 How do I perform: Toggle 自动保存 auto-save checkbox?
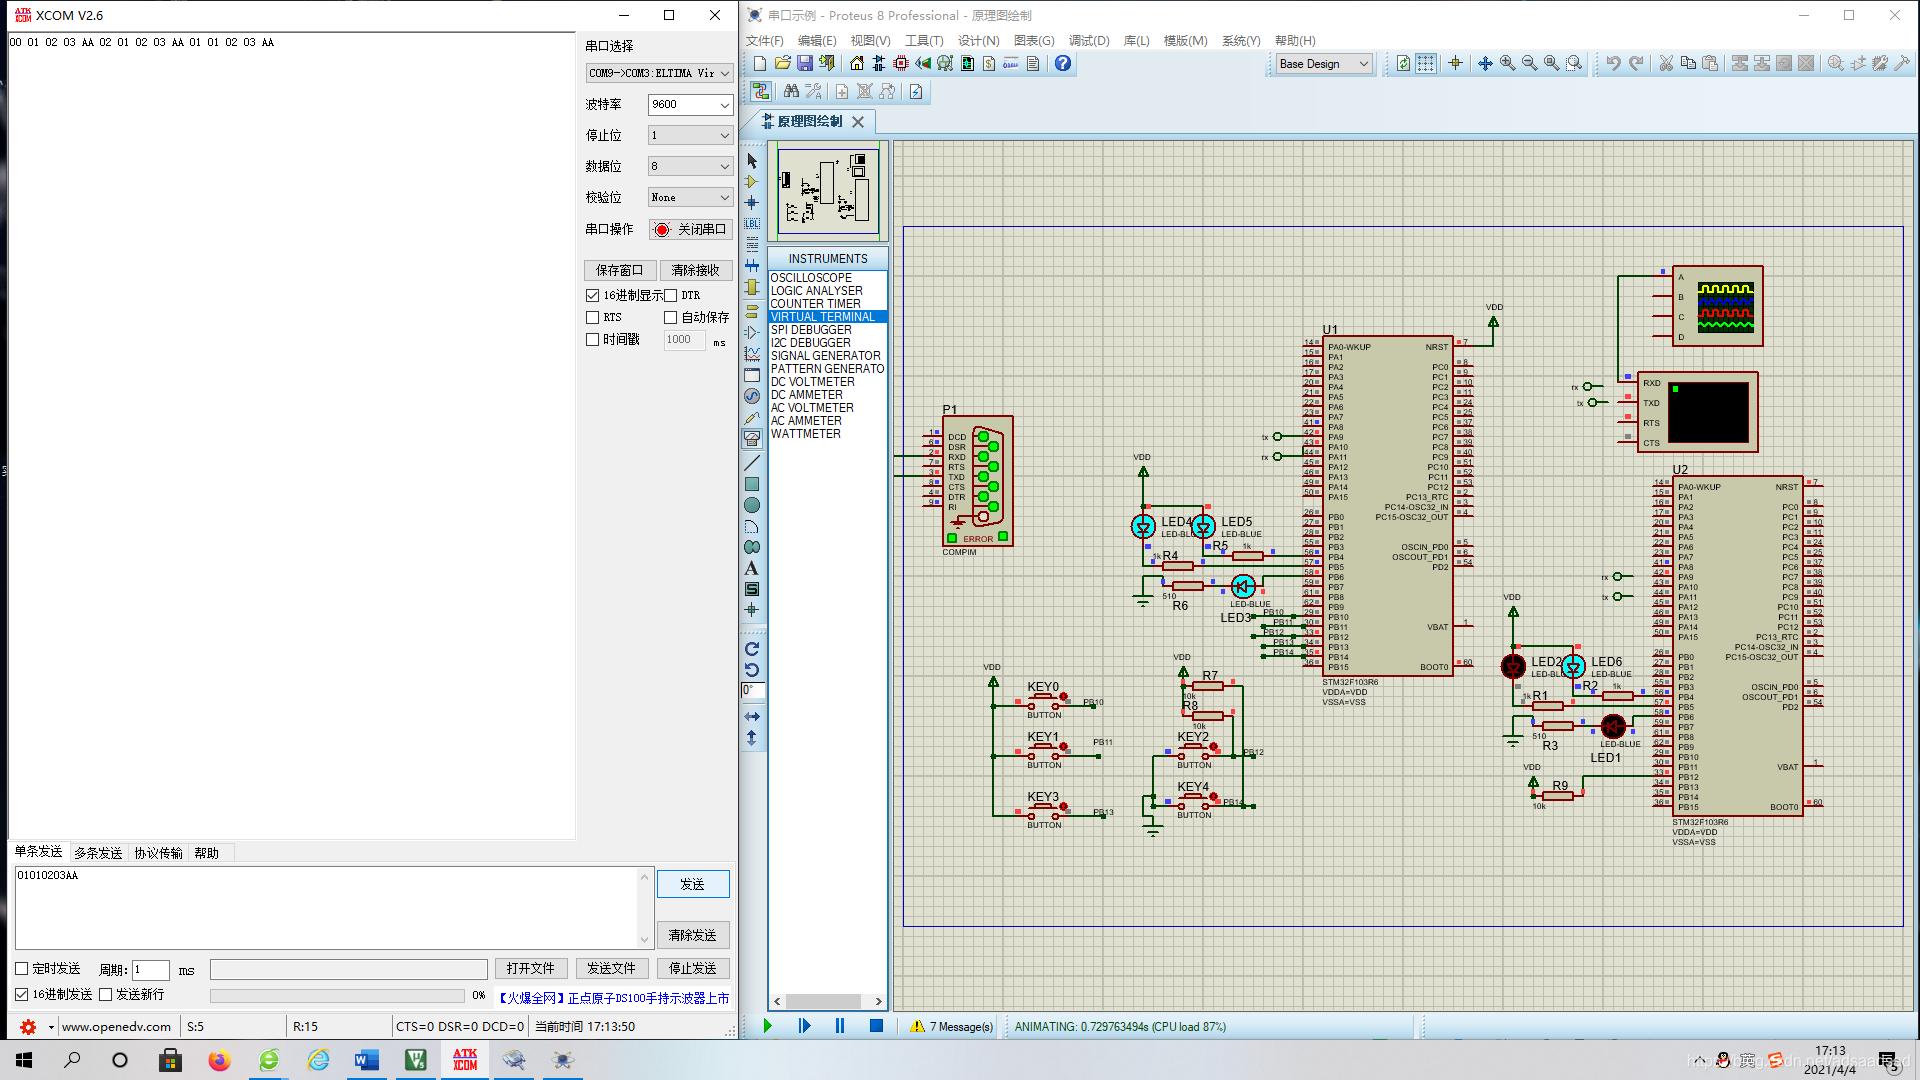[670, 318]
